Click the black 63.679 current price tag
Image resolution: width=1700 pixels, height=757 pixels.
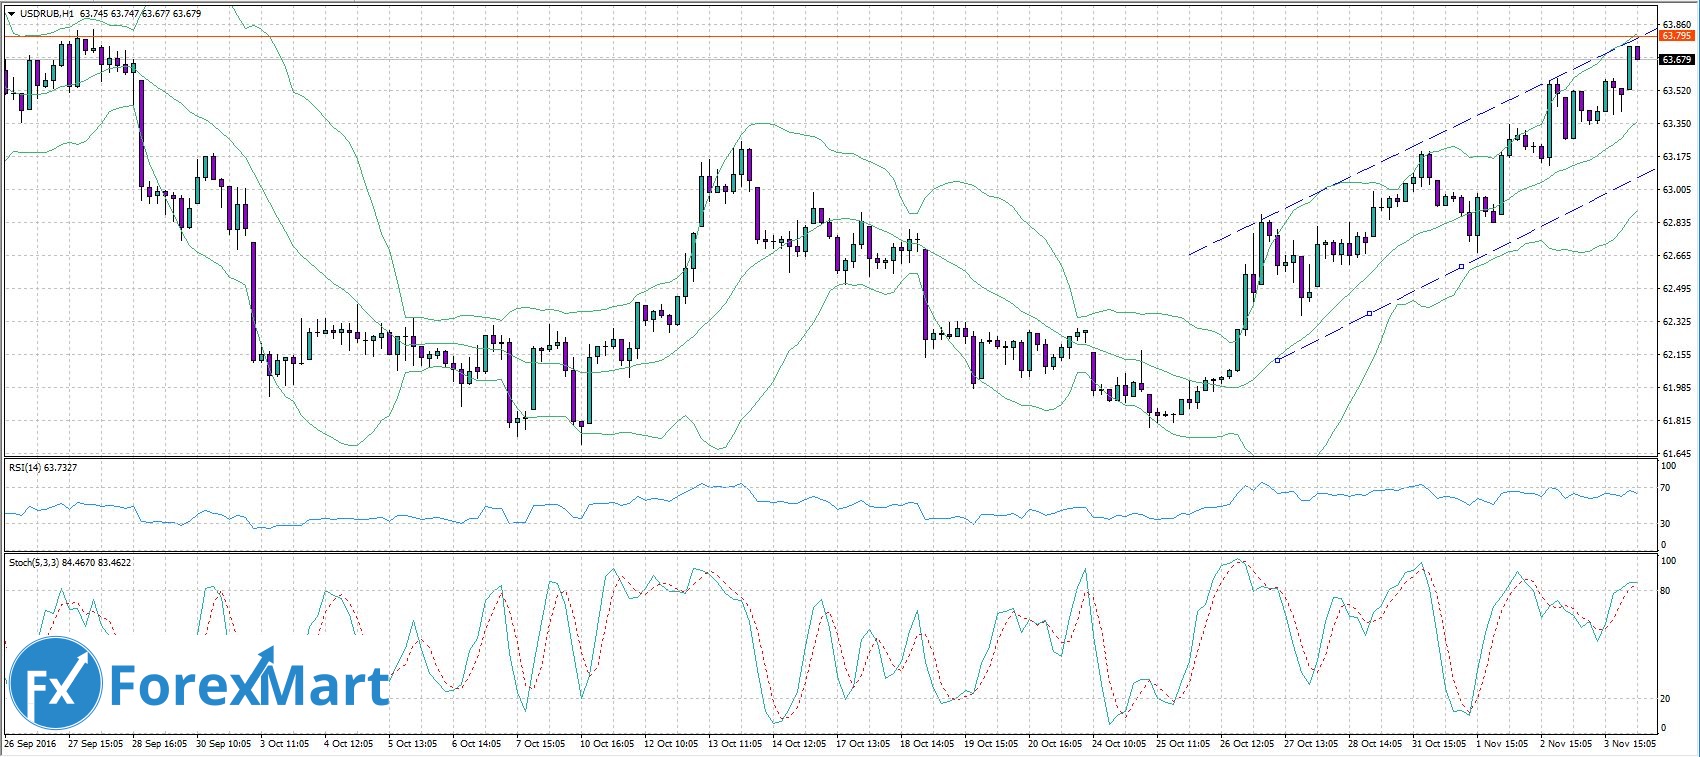[1676, 60]
